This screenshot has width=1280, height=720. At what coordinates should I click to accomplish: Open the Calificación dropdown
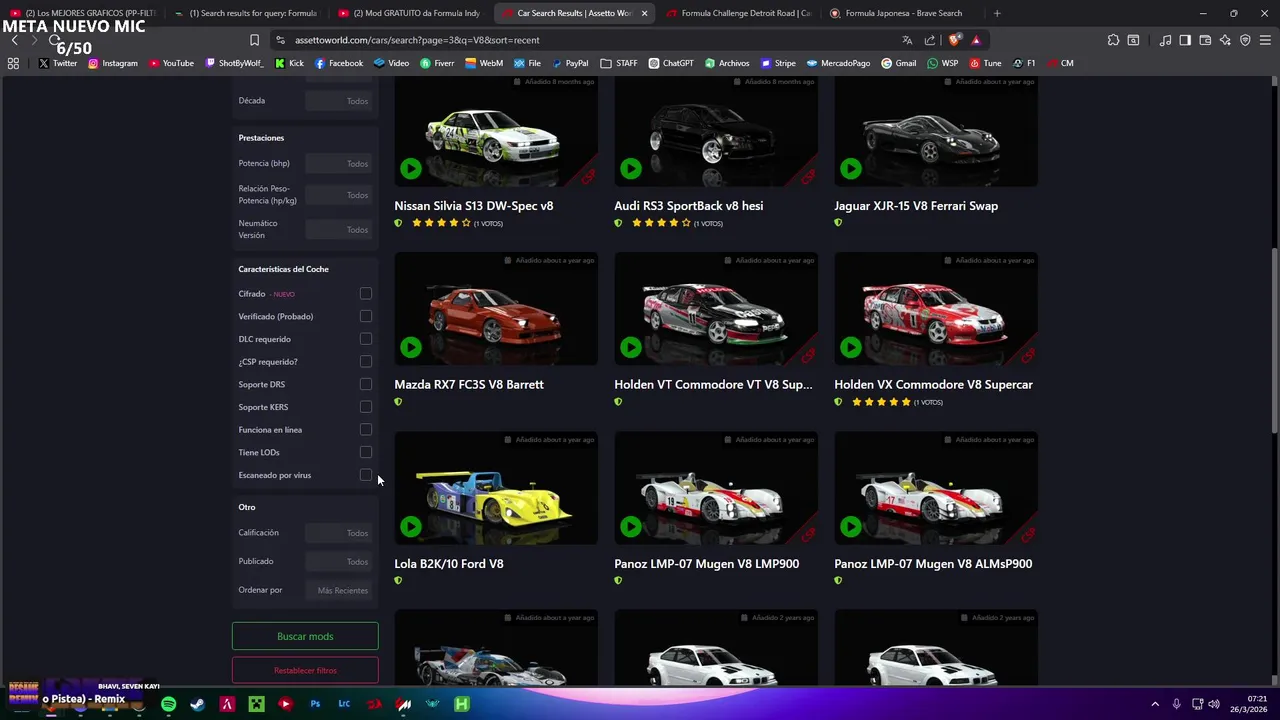pos(339,533)
